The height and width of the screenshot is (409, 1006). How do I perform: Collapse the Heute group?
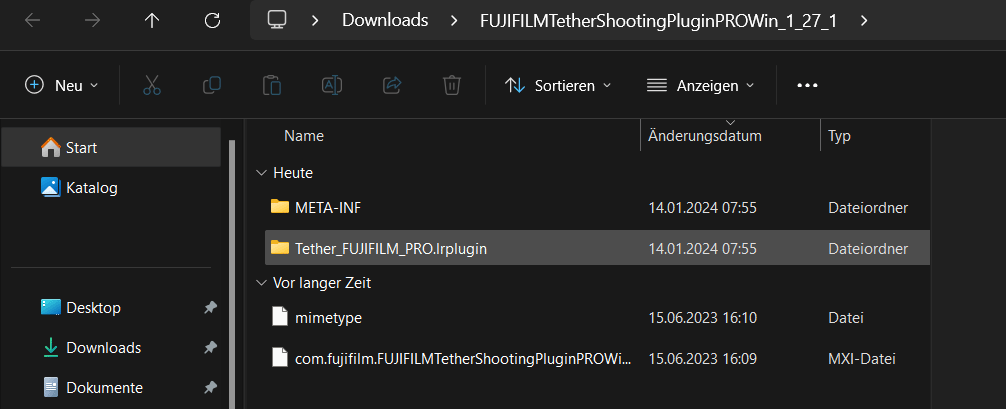coord(262,173)
